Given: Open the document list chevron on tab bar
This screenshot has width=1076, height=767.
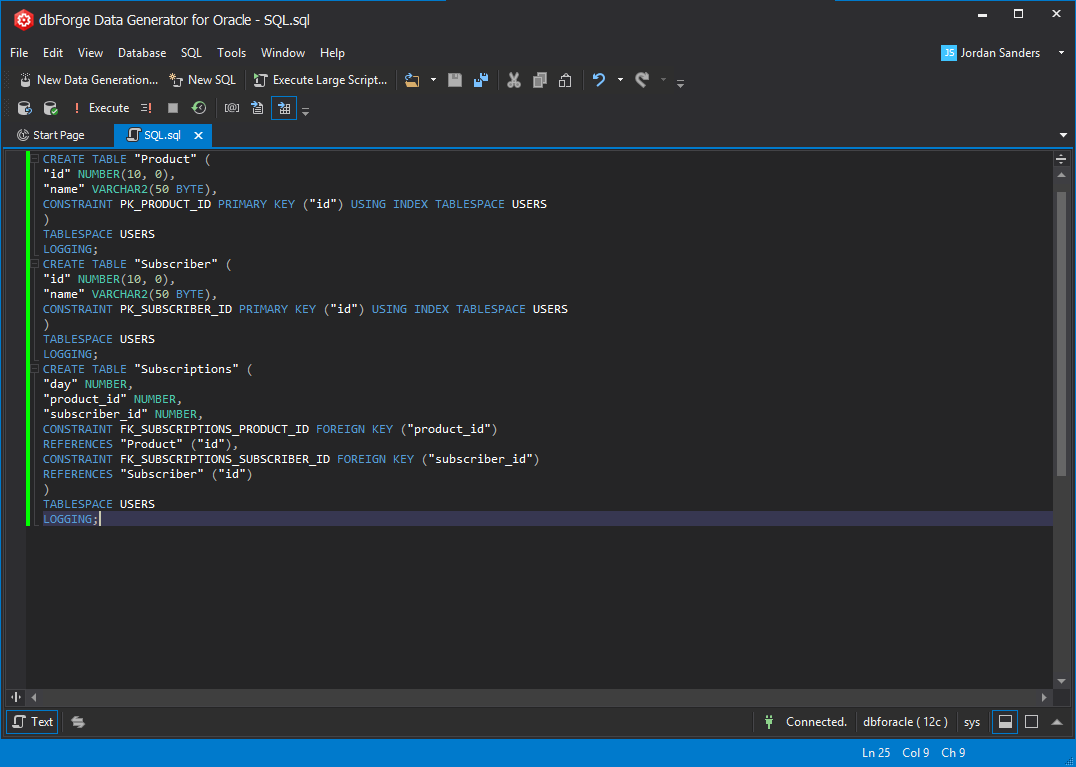Looking at the screenshot, I should [1063, 134].
